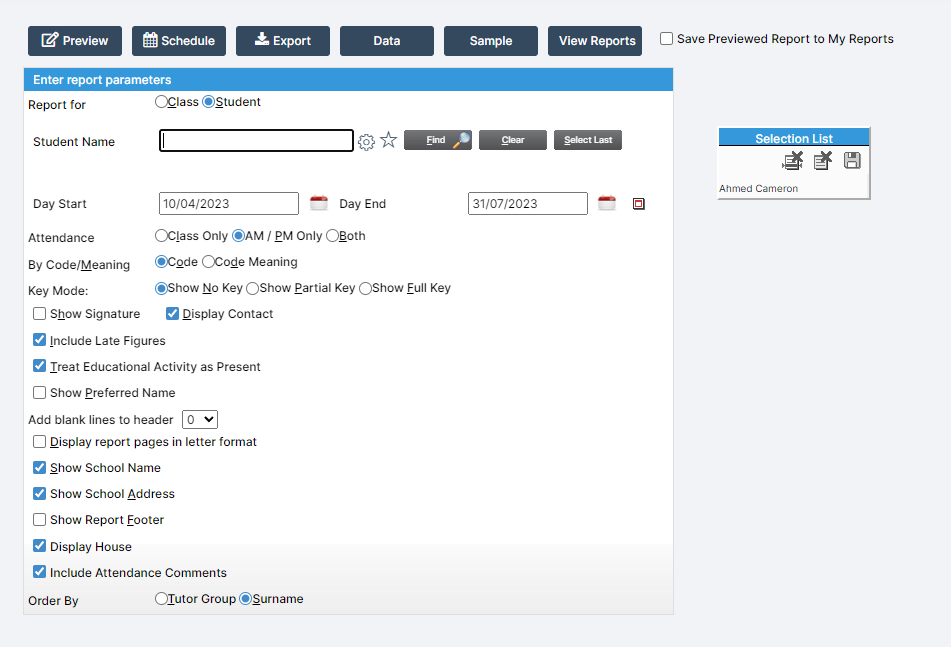Click the star favourite icon beside Student Name
Screen dimensions: 951x647
[388, 140]
